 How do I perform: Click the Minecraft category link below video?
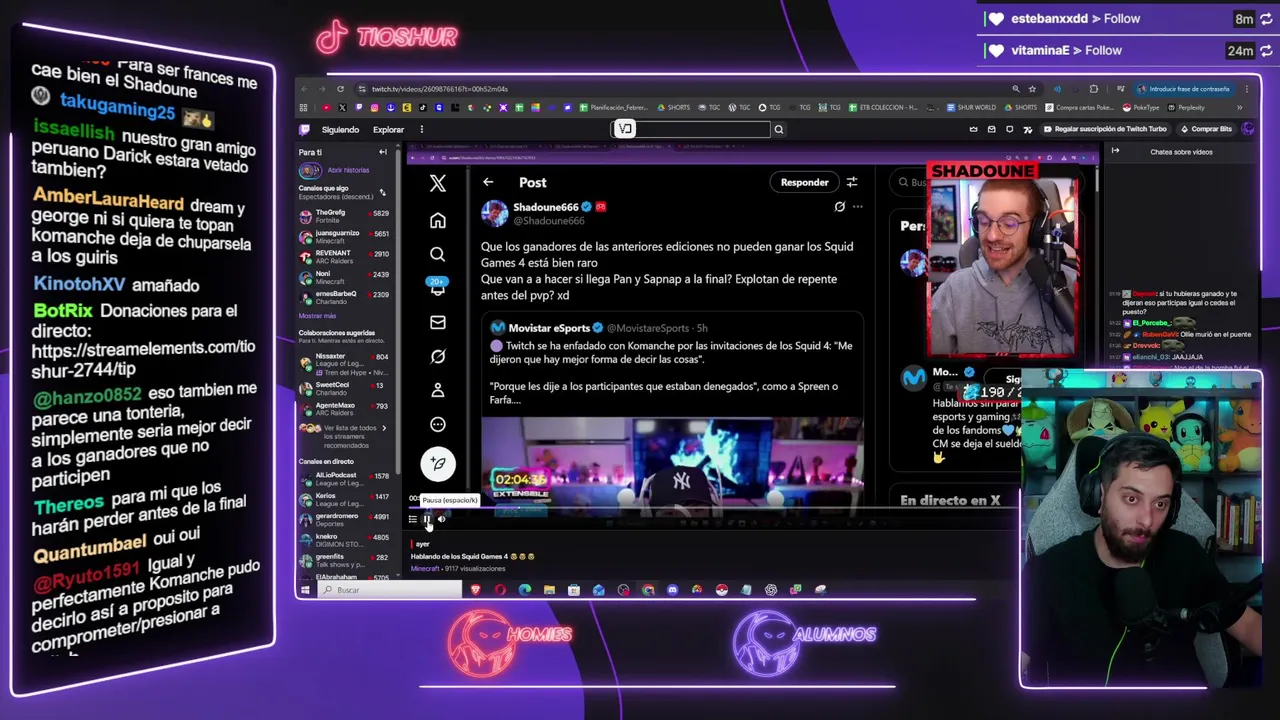pos(425,569)
